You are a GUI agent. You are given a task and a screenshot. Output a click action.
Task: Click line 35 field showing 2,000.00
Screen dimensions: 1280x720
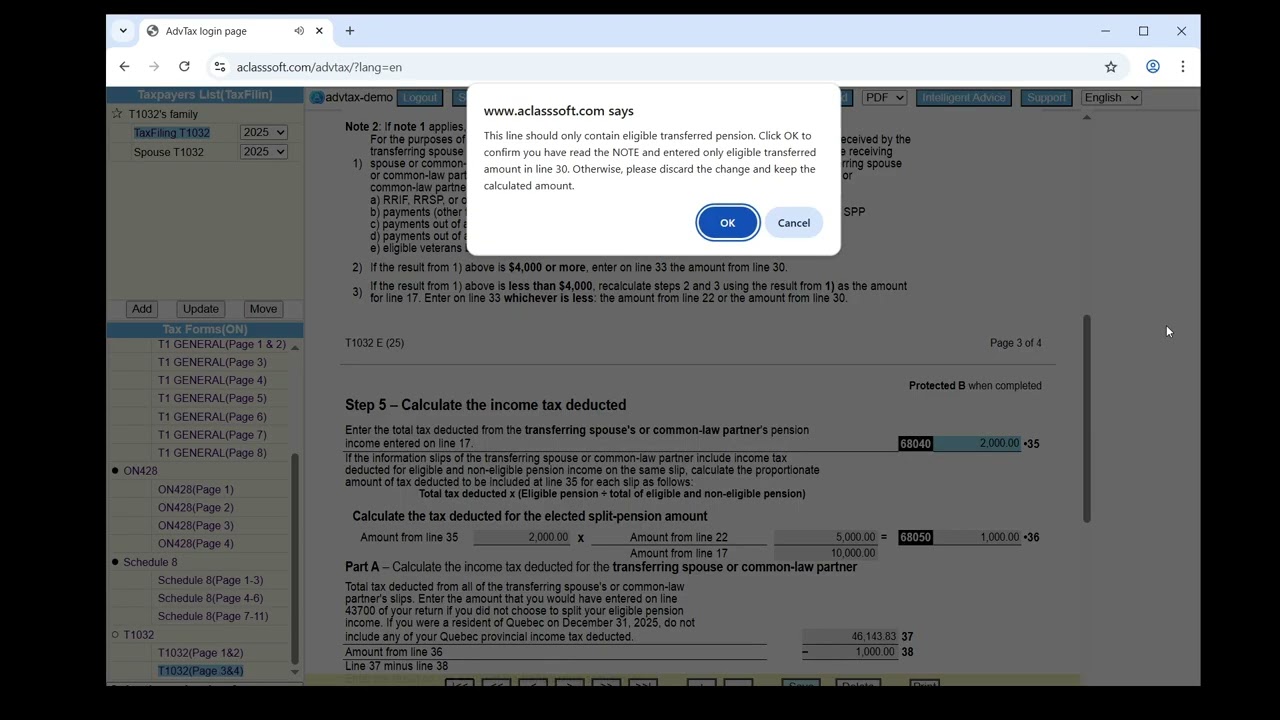977,443
